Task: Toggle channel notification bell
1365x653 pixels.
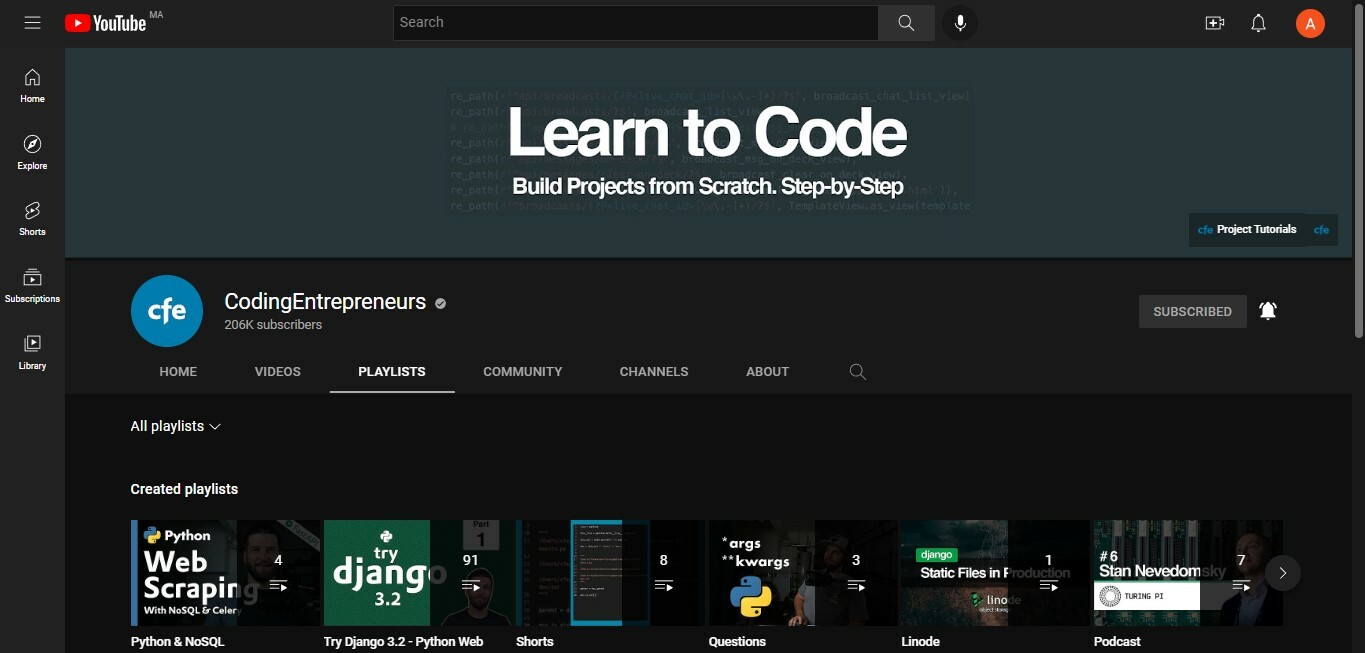Action: coord(1268,311)
